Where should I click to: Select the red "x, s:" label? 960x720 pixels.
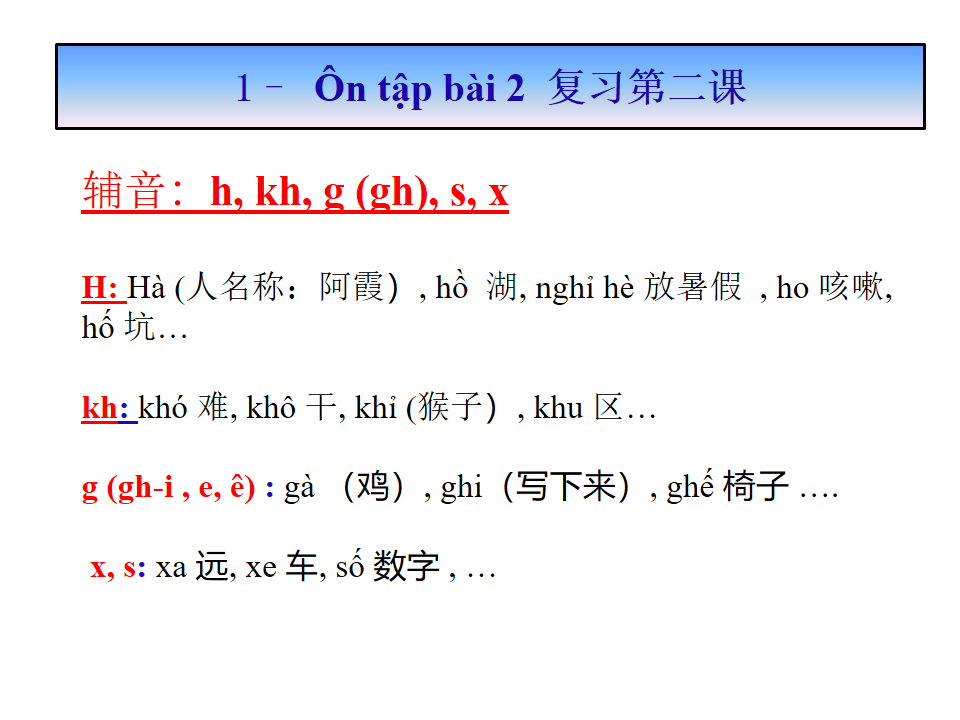[118, 568]
